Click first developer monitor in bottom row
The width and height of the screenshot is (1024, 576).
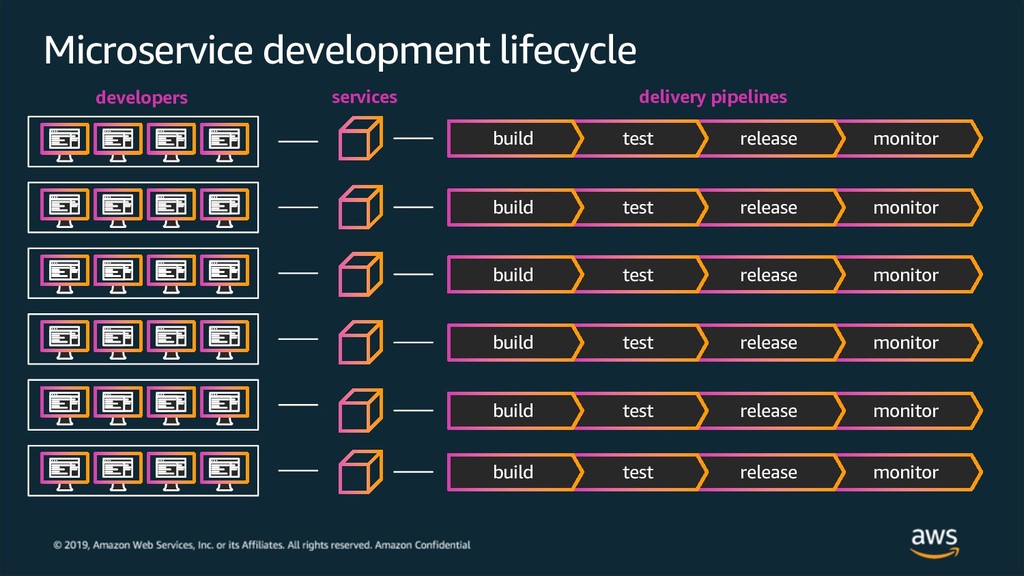click(65, 471)
